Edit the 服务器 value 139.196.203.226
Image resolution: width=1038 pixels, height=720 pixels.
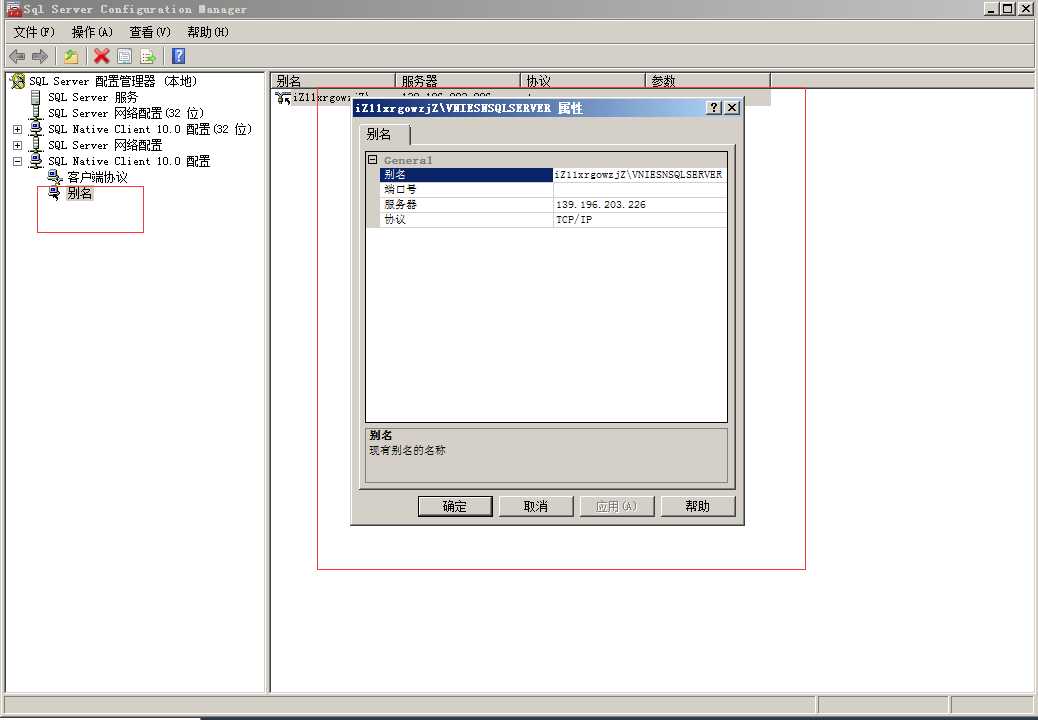(x=639, y=204)
